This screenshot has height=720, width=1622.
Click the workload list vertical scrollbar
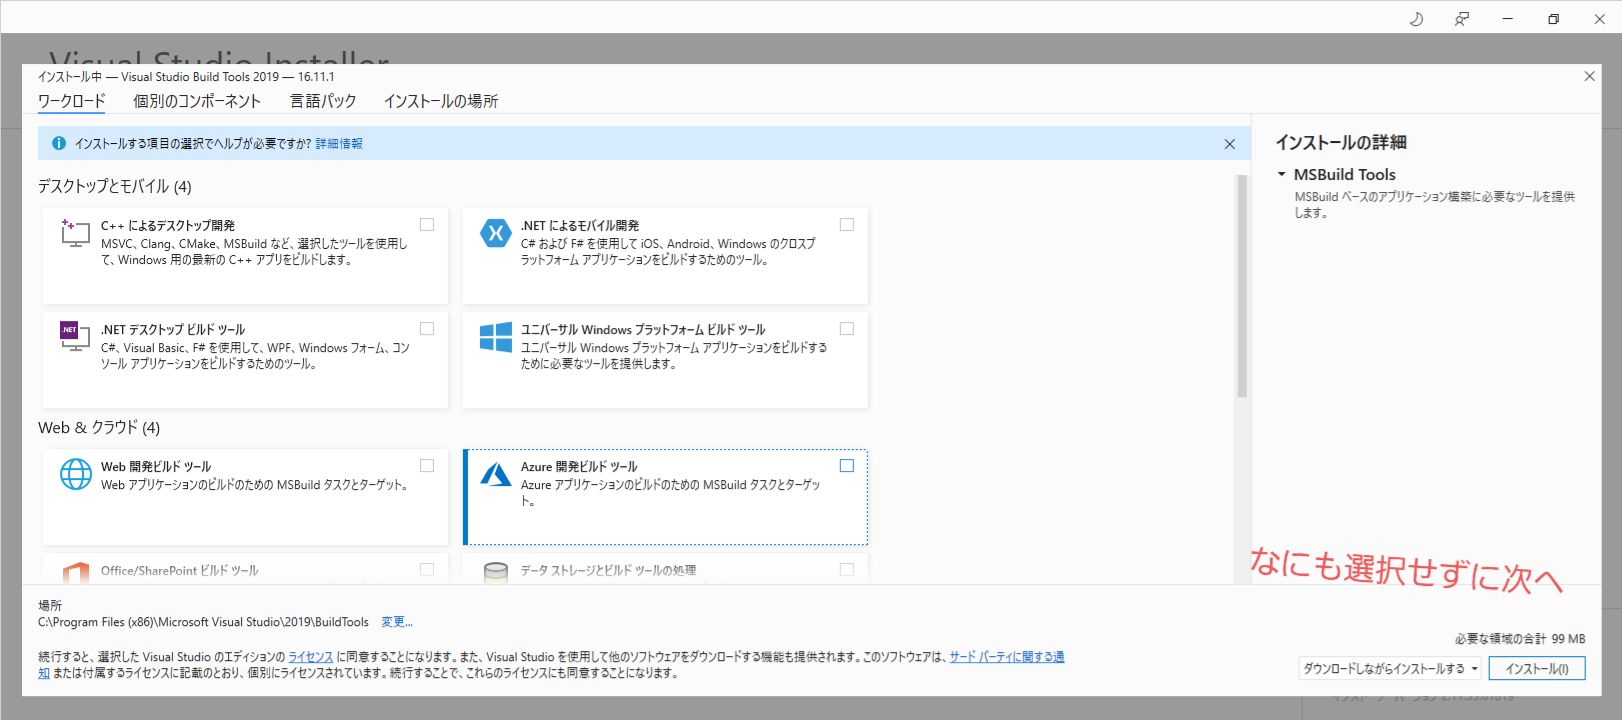pos(1242,286)
